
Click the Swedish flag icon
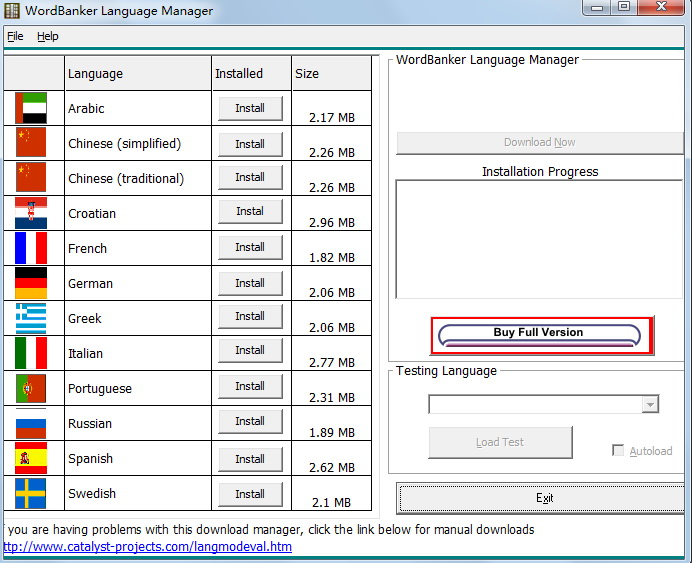click(31, 493)
